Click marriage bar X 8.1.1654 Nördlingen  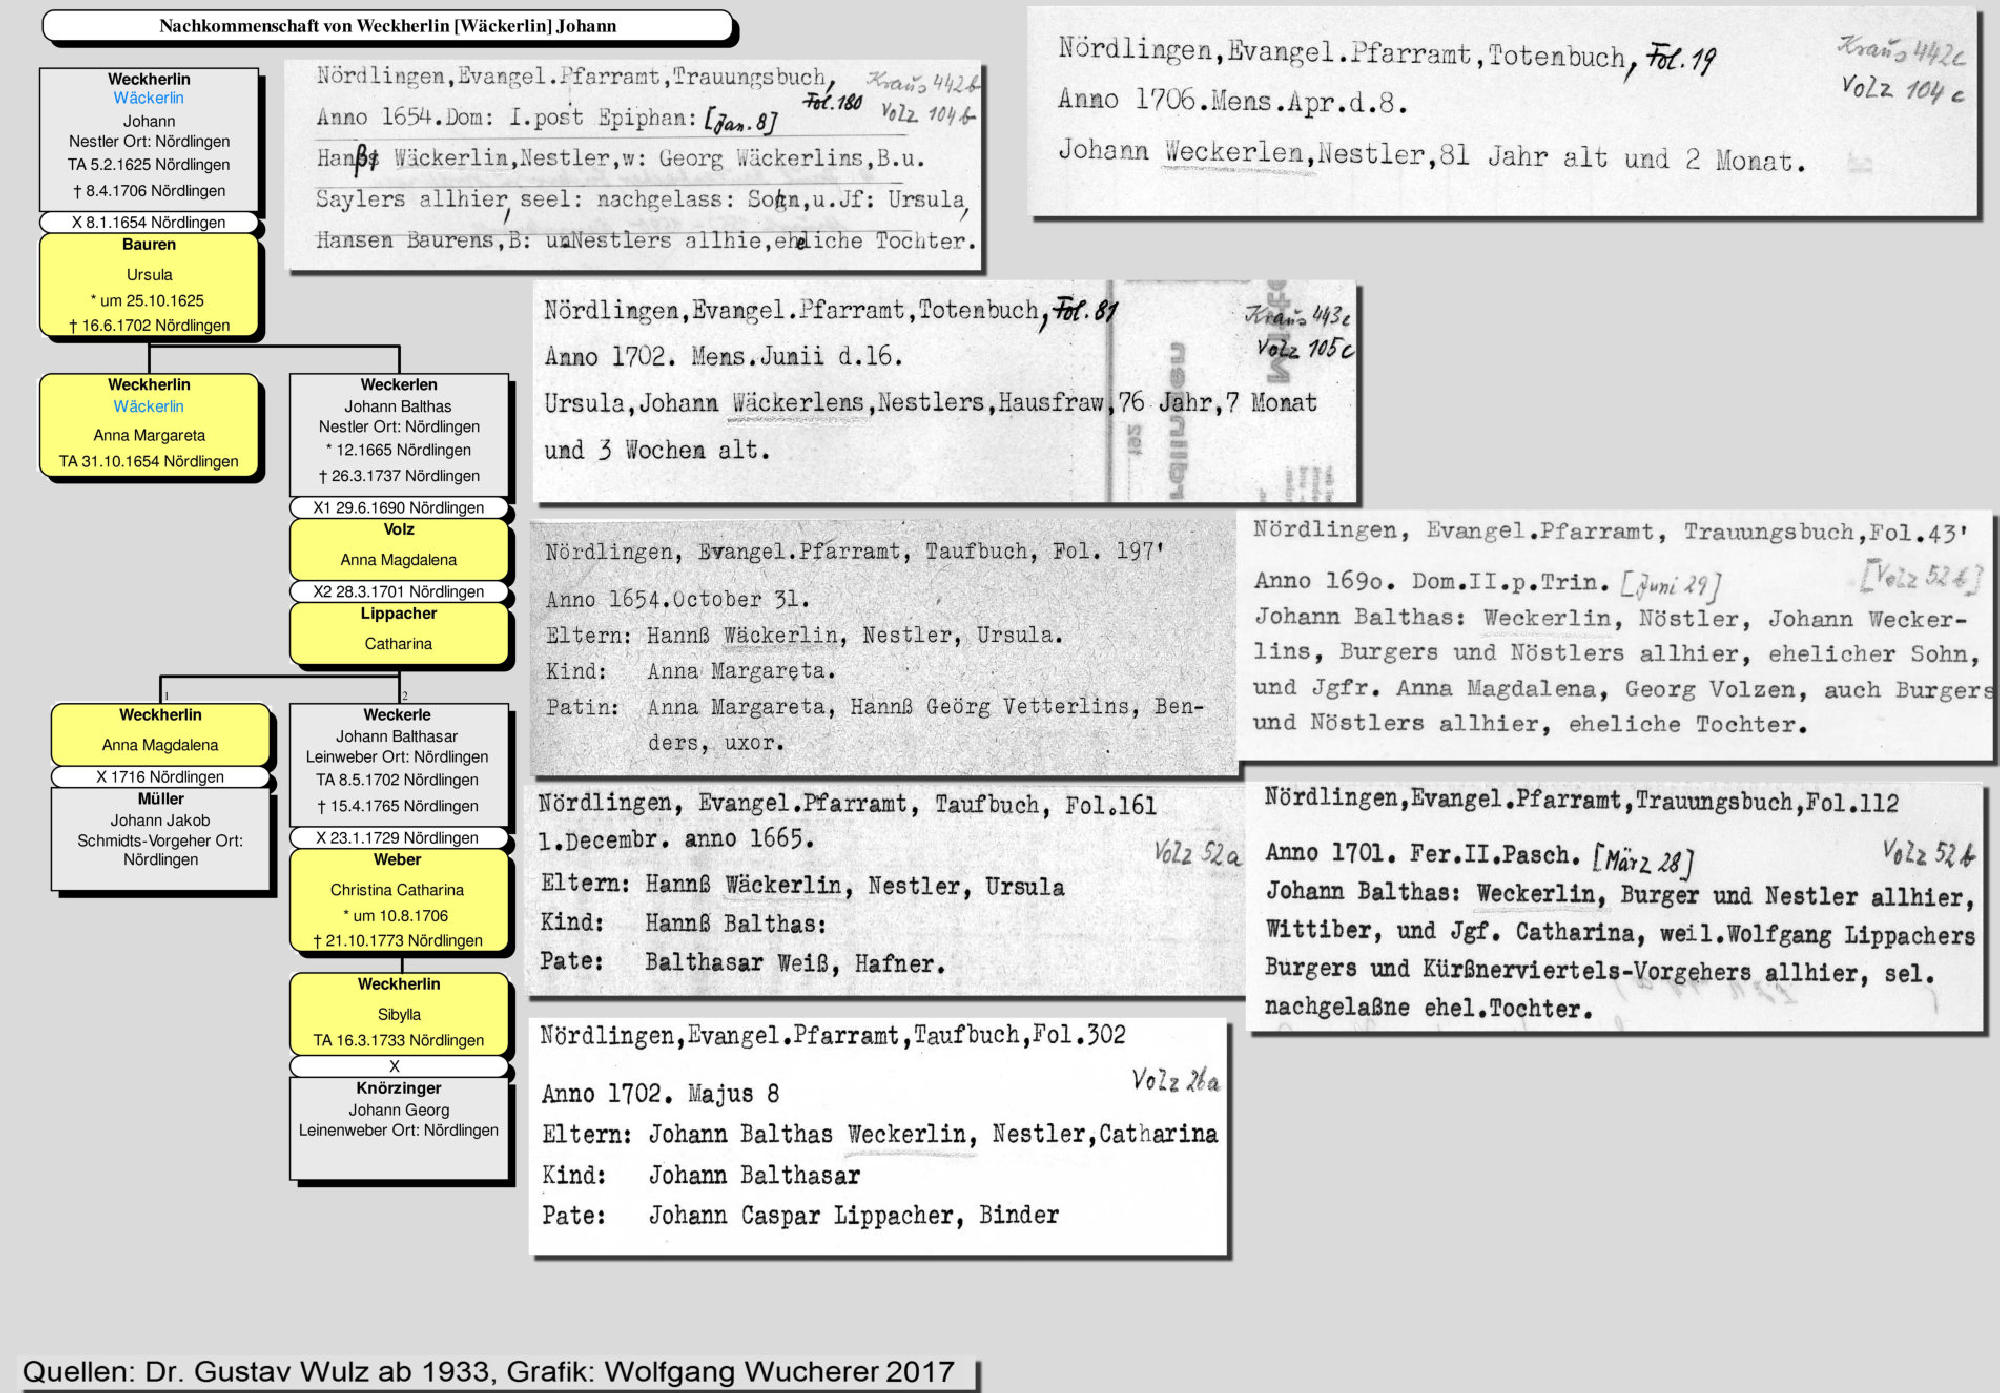pos(149,222)
